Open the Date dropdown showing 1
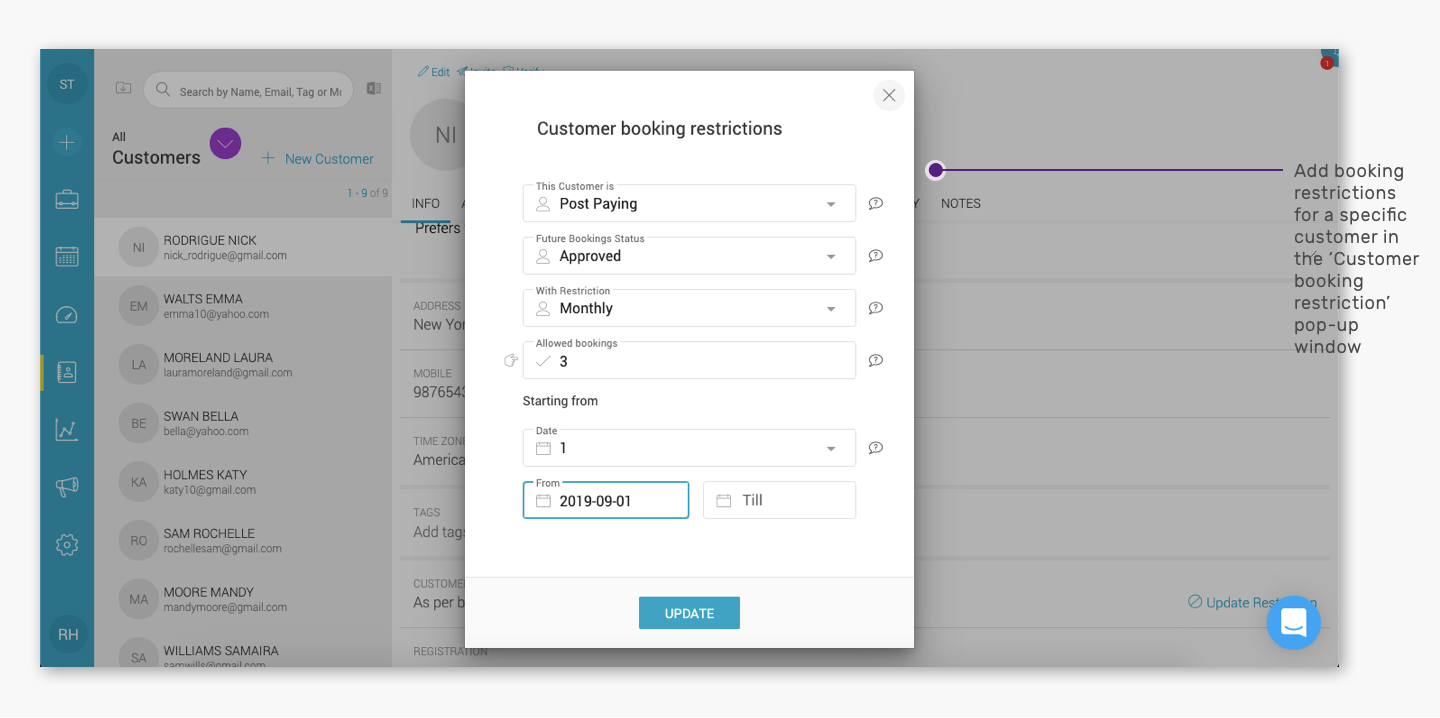Screen dimensions: 1440x718 click(689, 448)
